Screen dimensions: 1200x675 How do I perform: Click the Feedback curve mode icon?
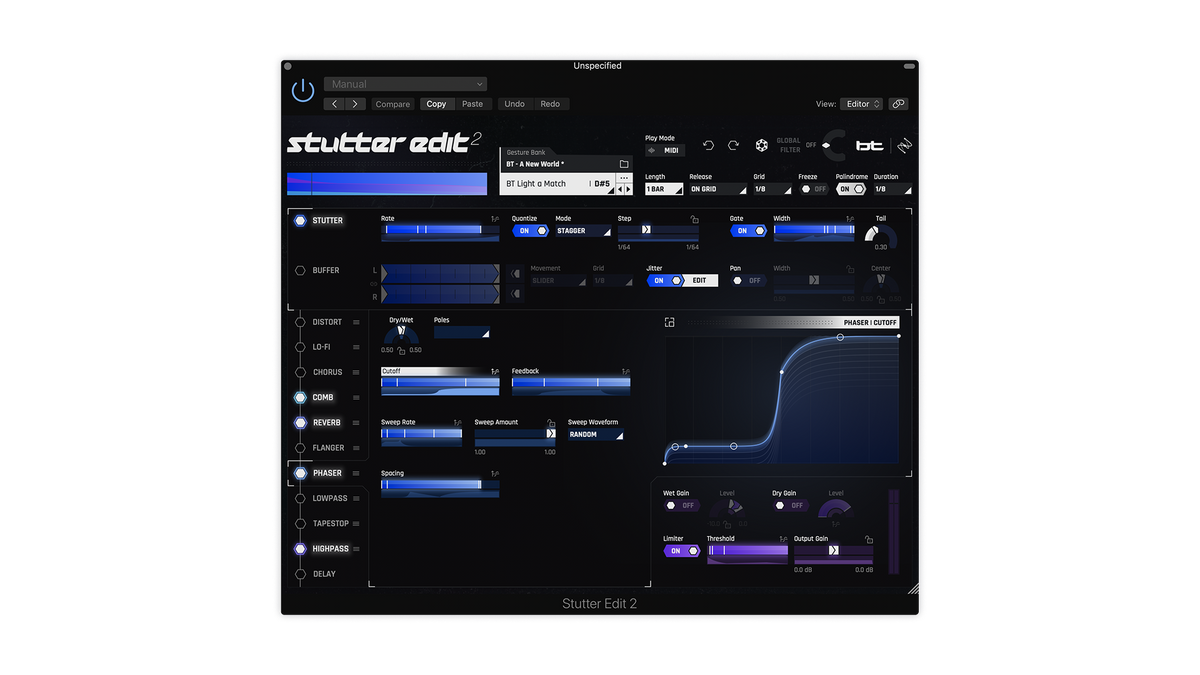click(x=625, y=371)
